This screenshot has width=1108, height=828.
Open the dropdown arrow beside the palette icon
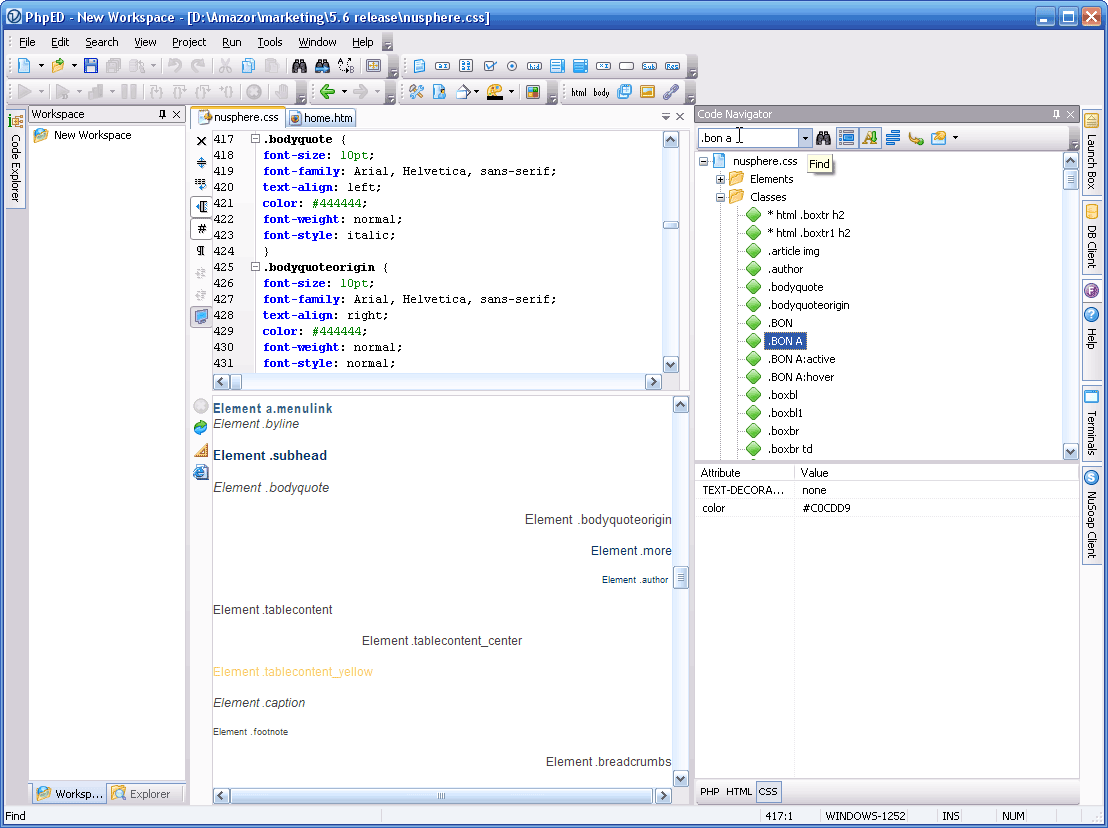pyautogui.click(x=511, y=91)
